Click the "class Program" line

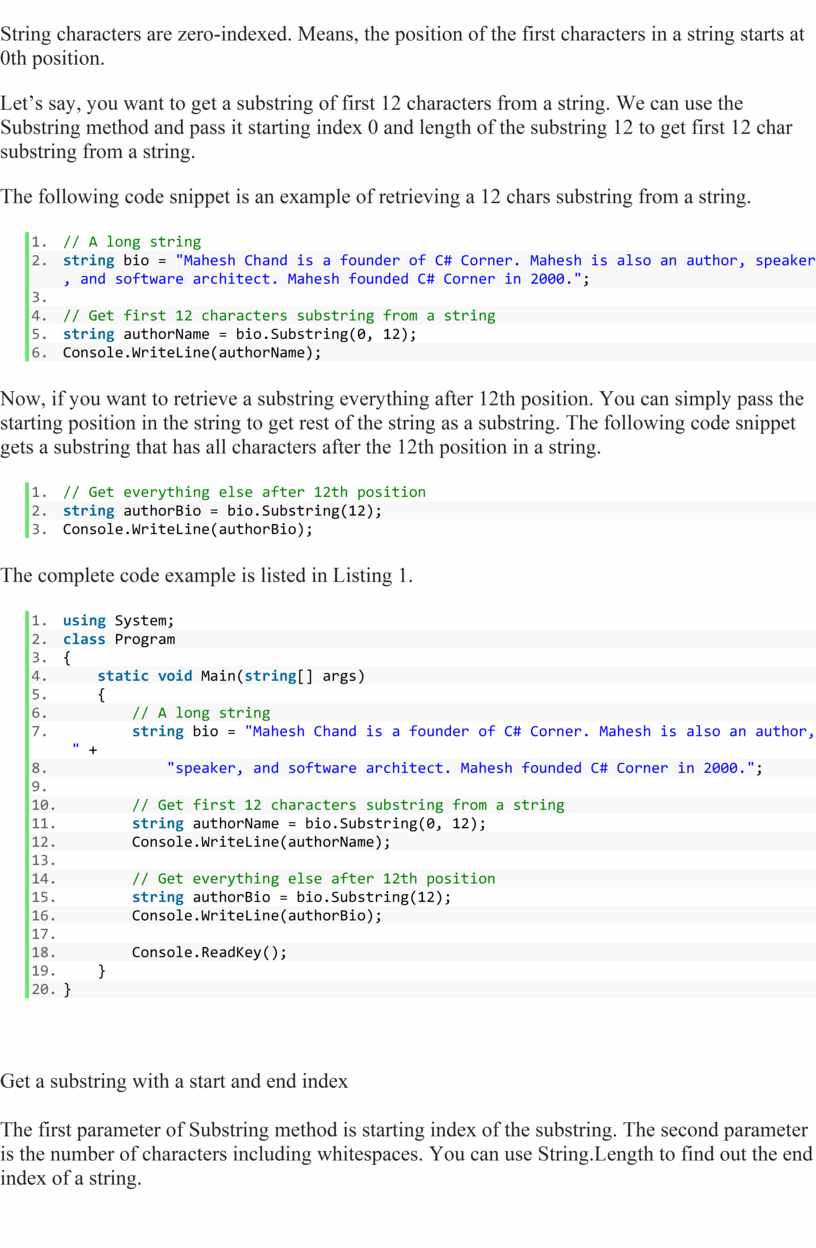click(118, 639)
